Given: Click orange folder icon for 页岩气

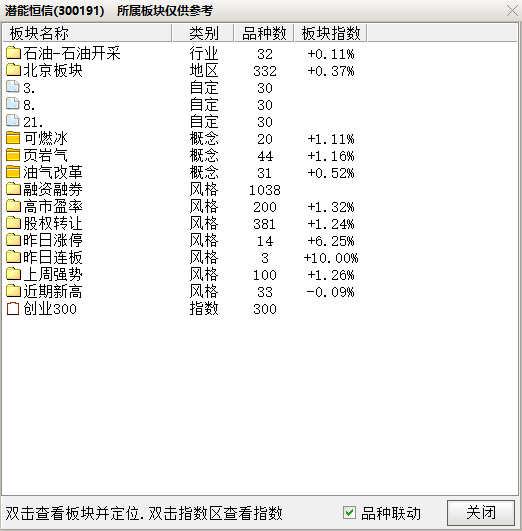Looking at the screenshot, I should [13, 155].
